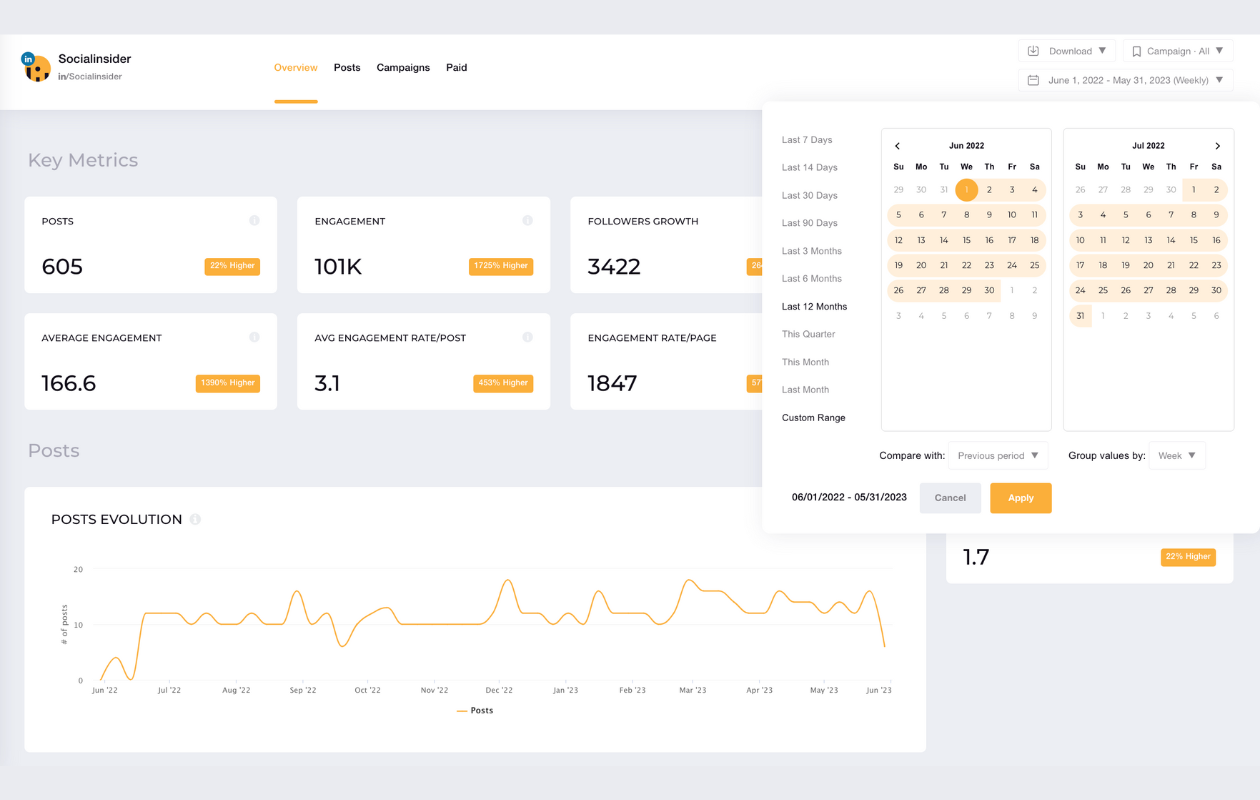Select July 14 in Jul 2022 calendar
Screen dimensions: 1260x800
pos(1171,240)
